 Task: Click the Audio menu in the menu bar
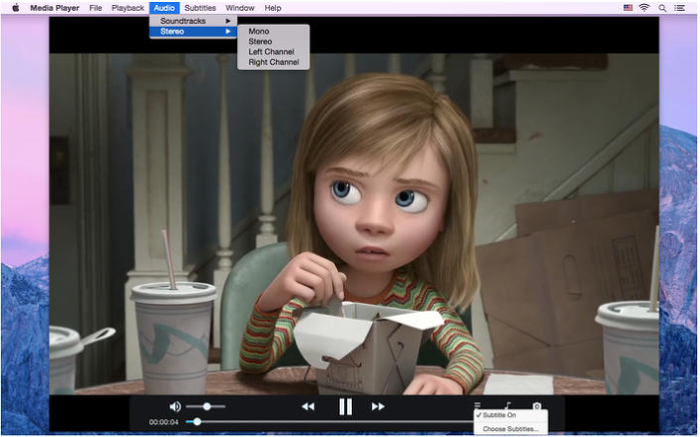tap(164, 8)
